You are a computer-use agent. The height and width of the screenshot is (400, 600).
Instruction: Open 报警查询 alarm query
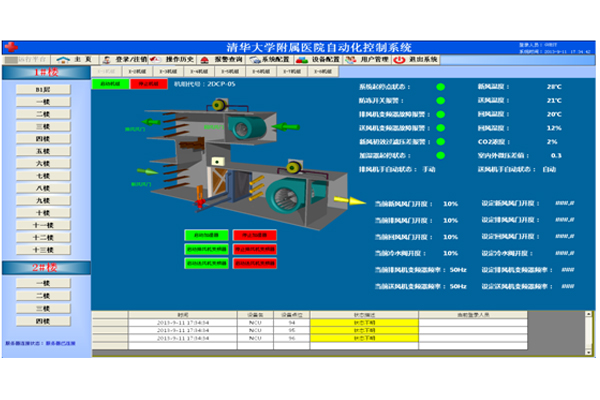point(221,59)
